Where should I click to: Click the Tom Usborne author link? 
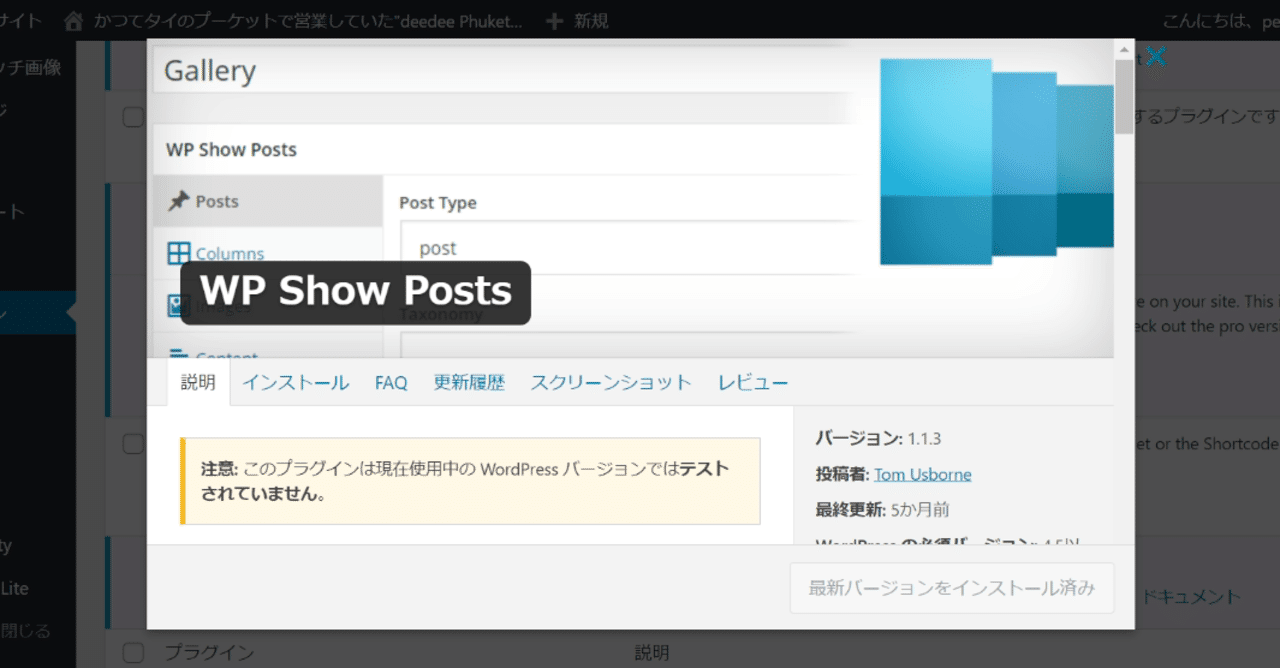point(922,473)
